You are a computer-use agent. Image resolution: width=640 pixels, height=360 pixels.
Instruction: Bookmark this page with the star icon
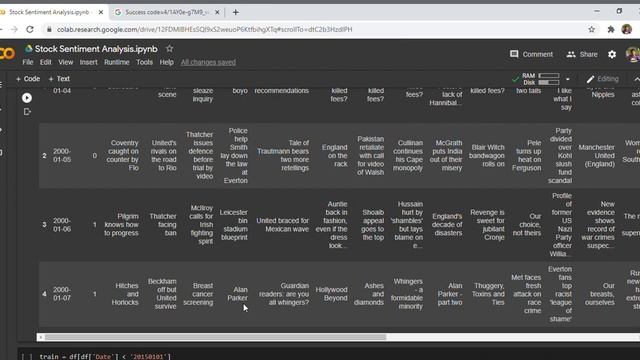[x=591, y=29]
